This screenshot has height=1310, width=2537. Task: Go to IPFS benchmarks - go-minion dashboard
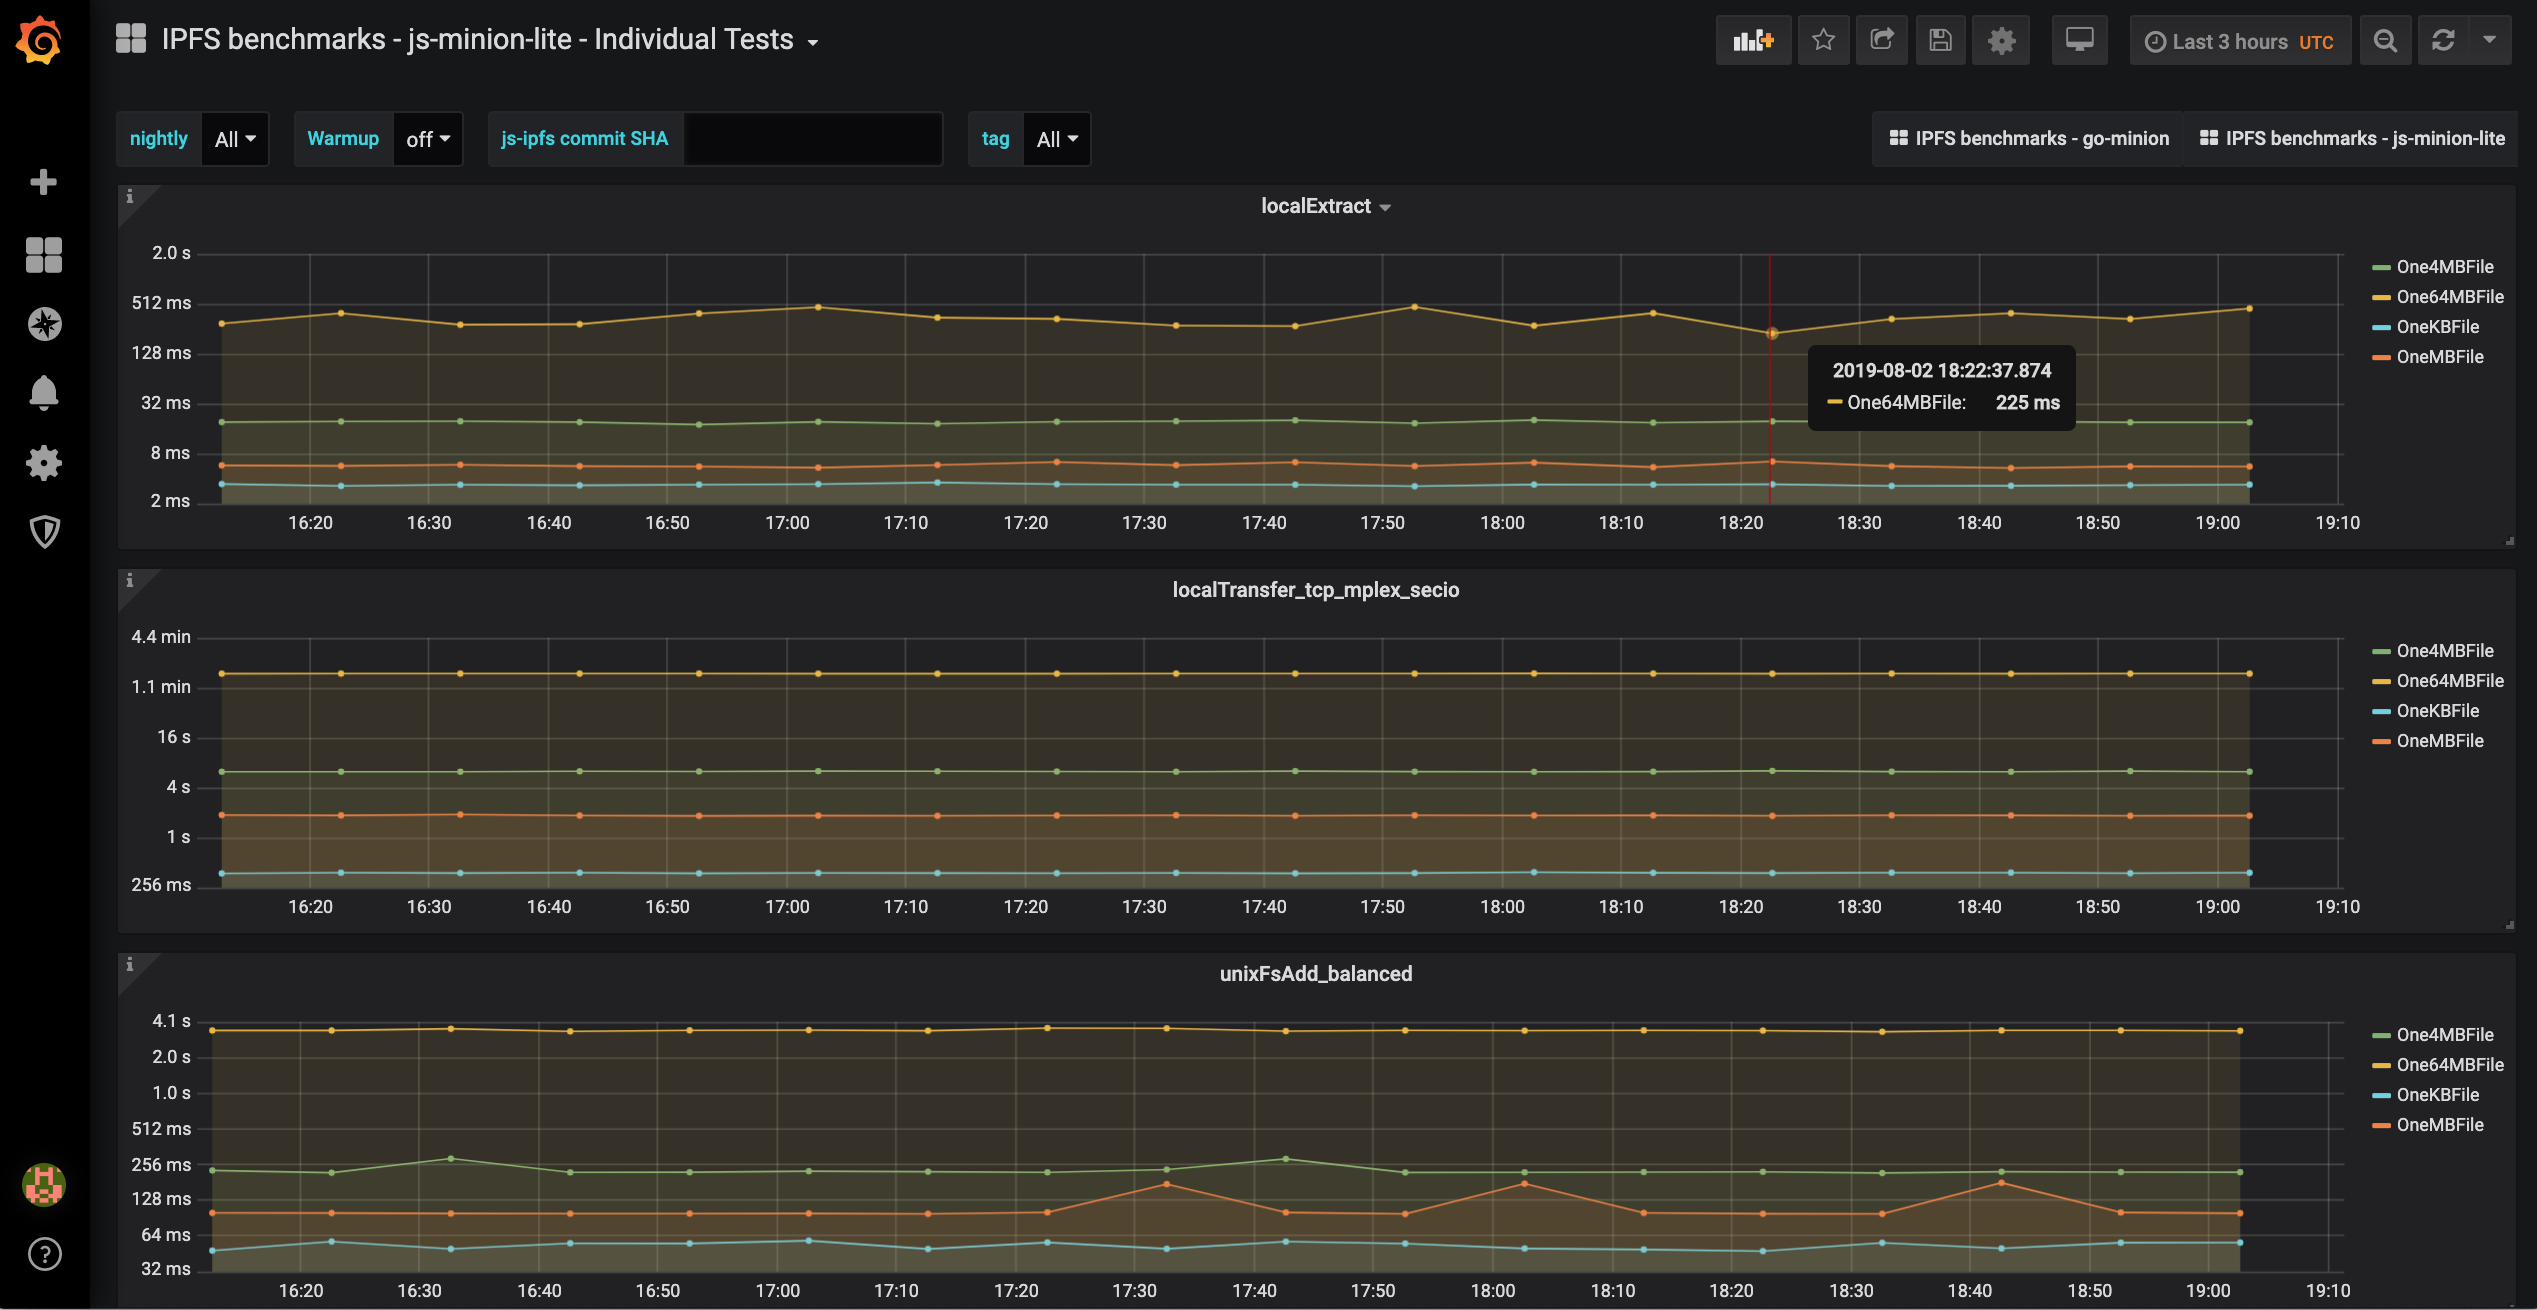pos(2029,139)
